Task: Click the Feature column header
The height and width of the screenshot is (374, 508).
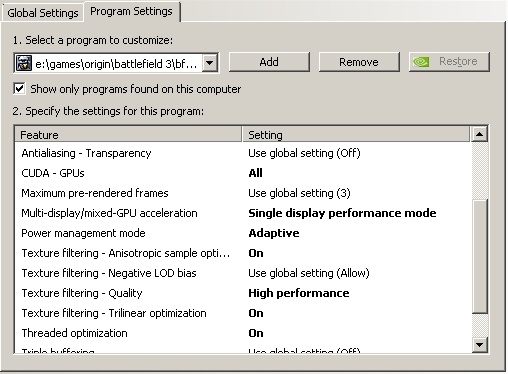Action: (128, 135)
